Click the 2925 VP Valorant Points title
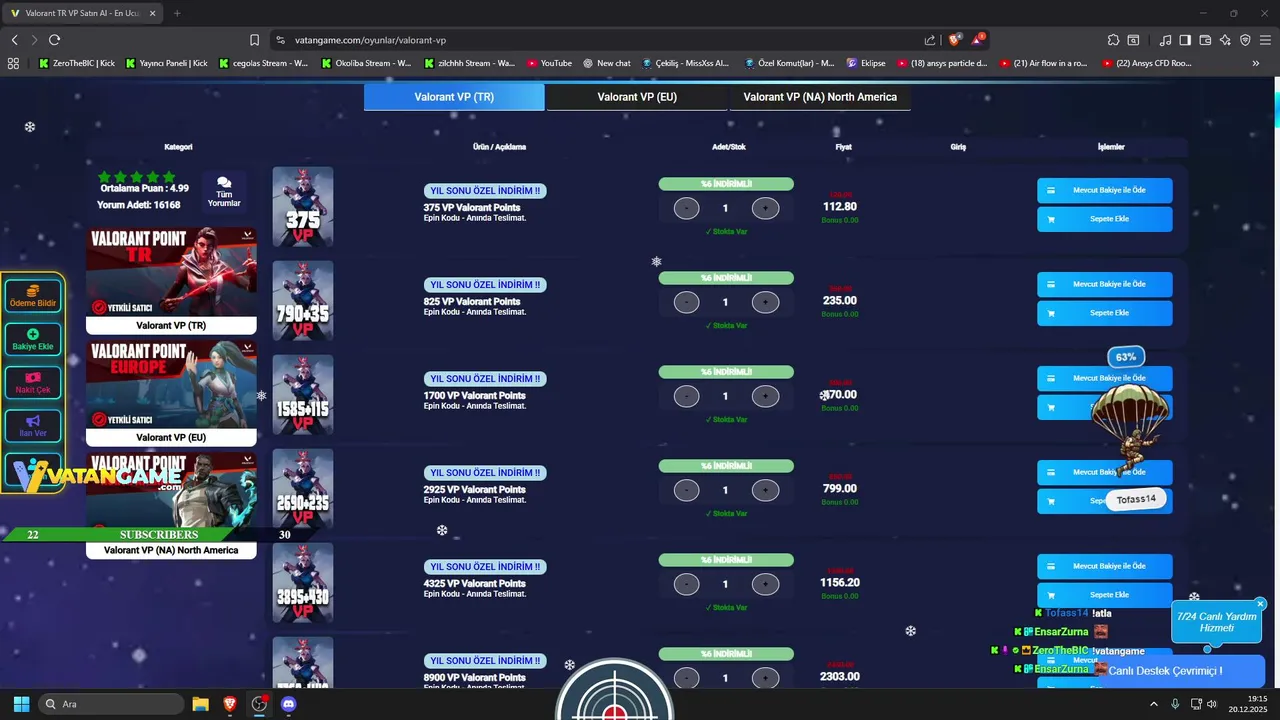1280x720 pixels. pos(474,490)
